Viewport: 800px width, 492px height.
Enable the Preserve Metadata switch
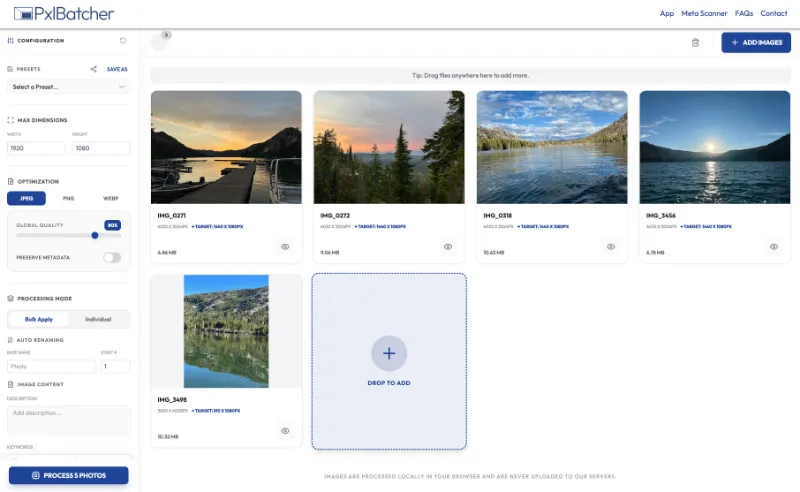click(112, 257)
